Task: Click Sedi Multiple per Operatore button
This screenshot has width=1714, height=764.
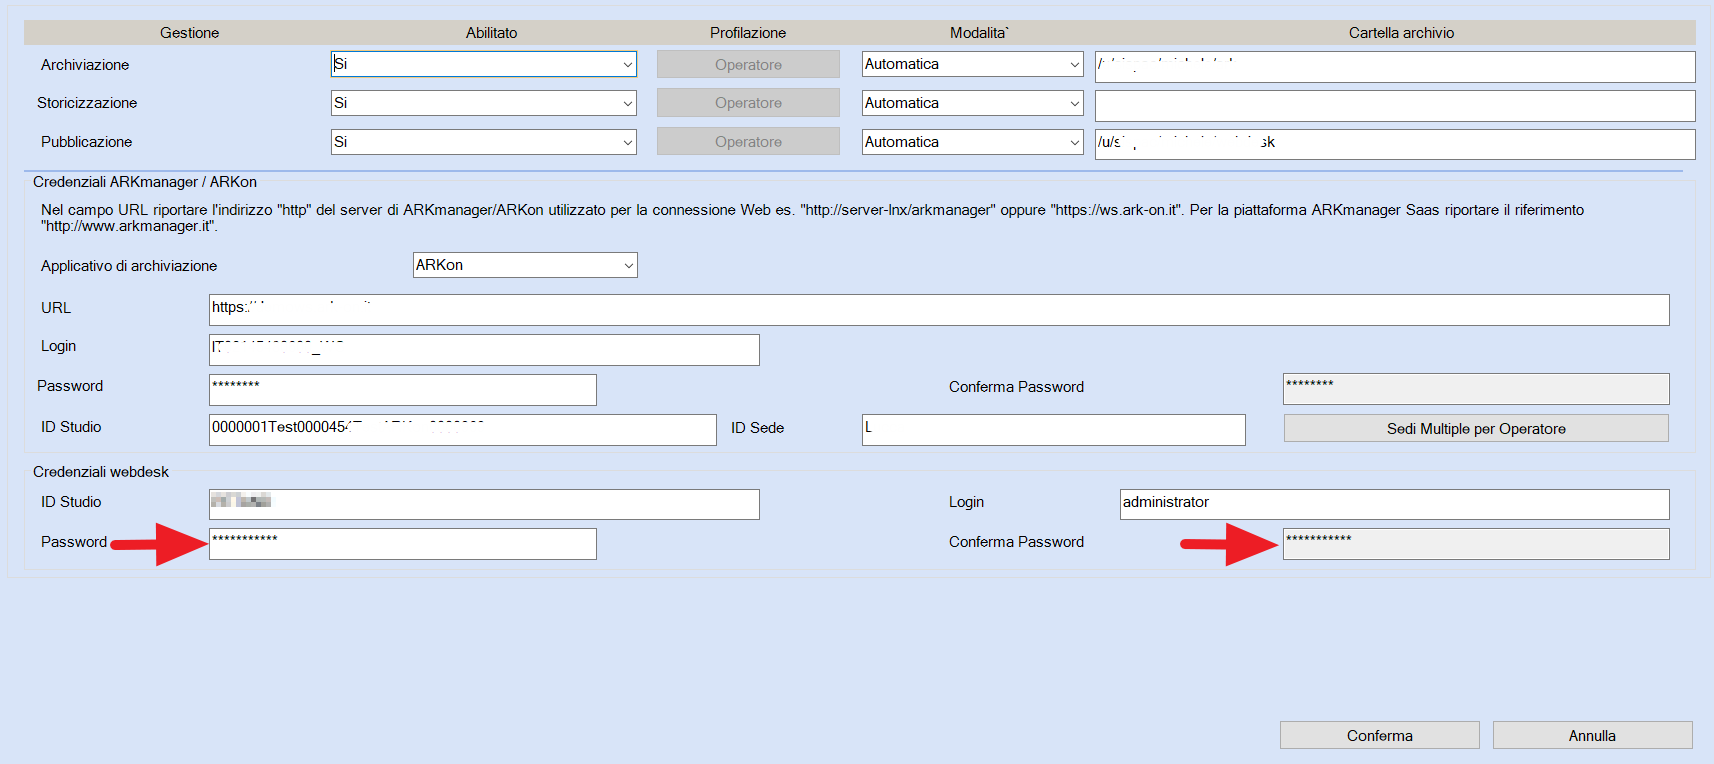Action: point(1476,428)
